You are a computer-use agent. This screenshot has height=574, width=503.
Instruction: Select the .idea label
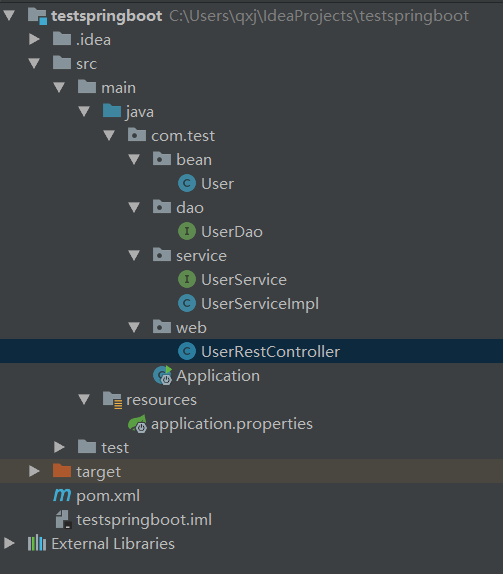click(93, 40)
